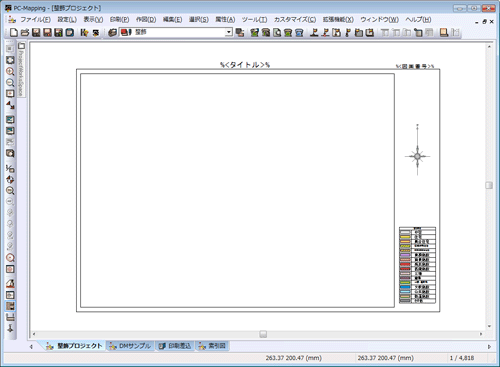Open the ファイル(F) menu
The width and height of the screenshot is (500, 367).
point(35,20)
